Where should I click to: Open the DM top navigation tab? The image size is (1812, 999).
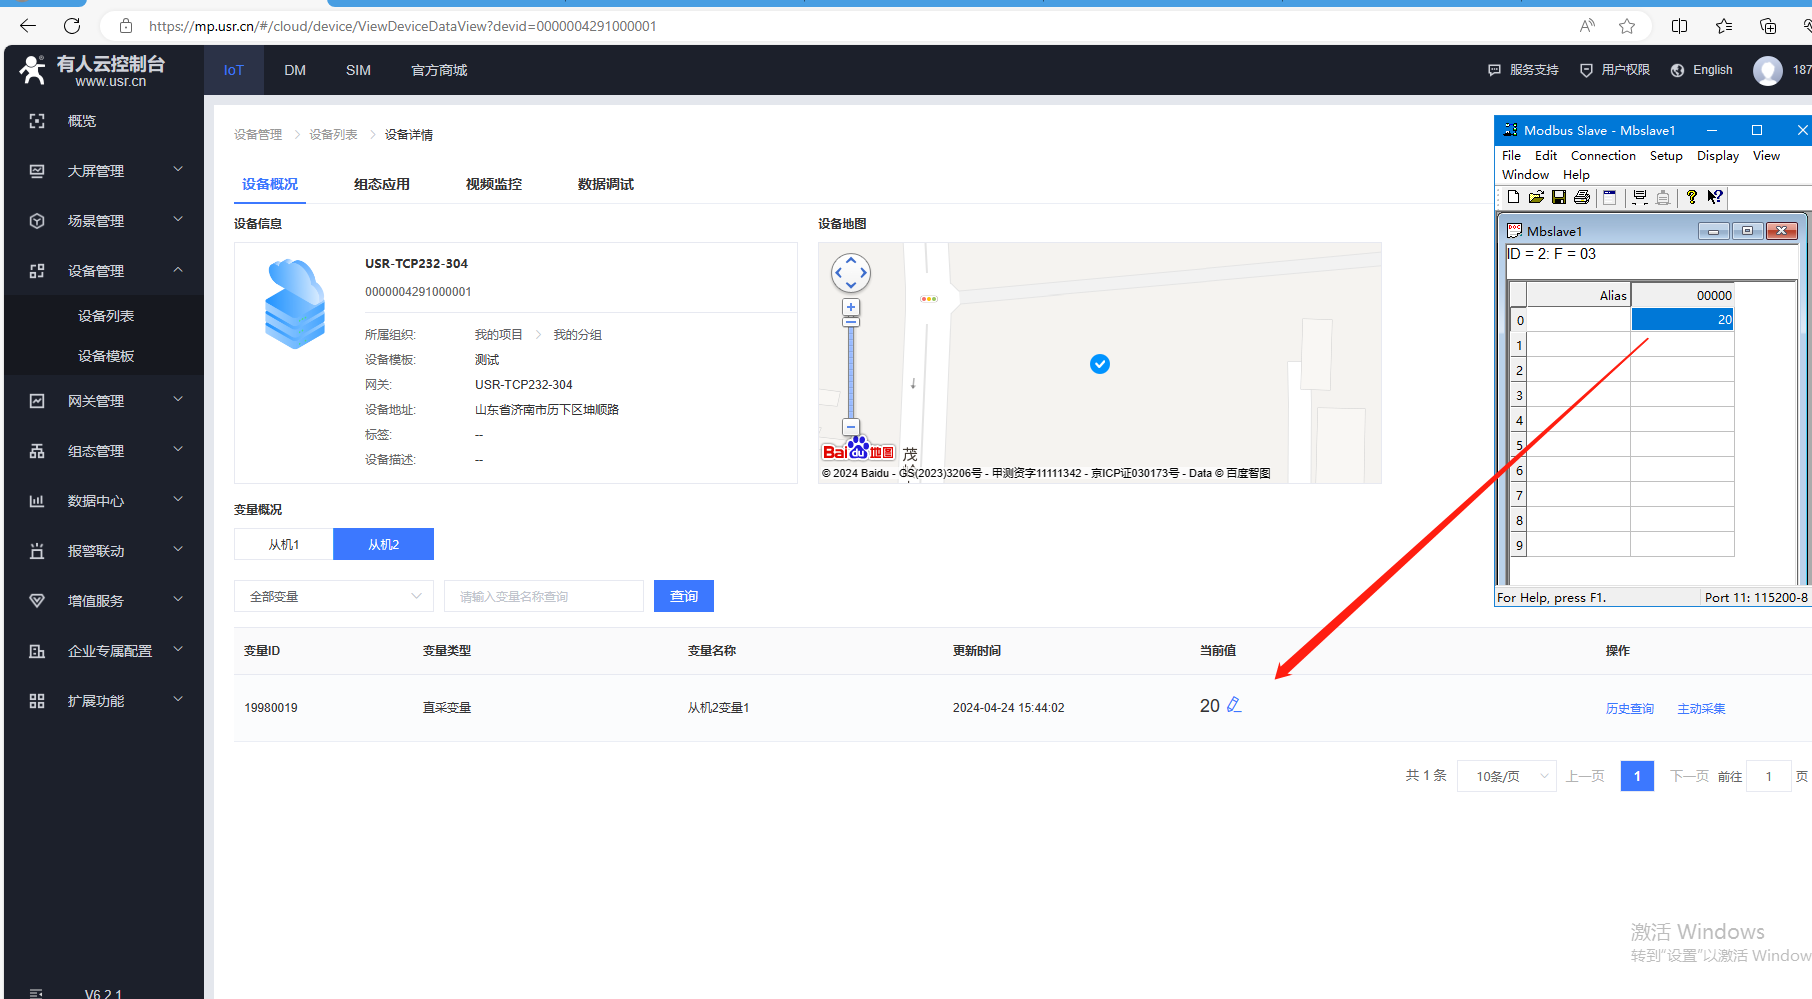click(x=295, y=70)
